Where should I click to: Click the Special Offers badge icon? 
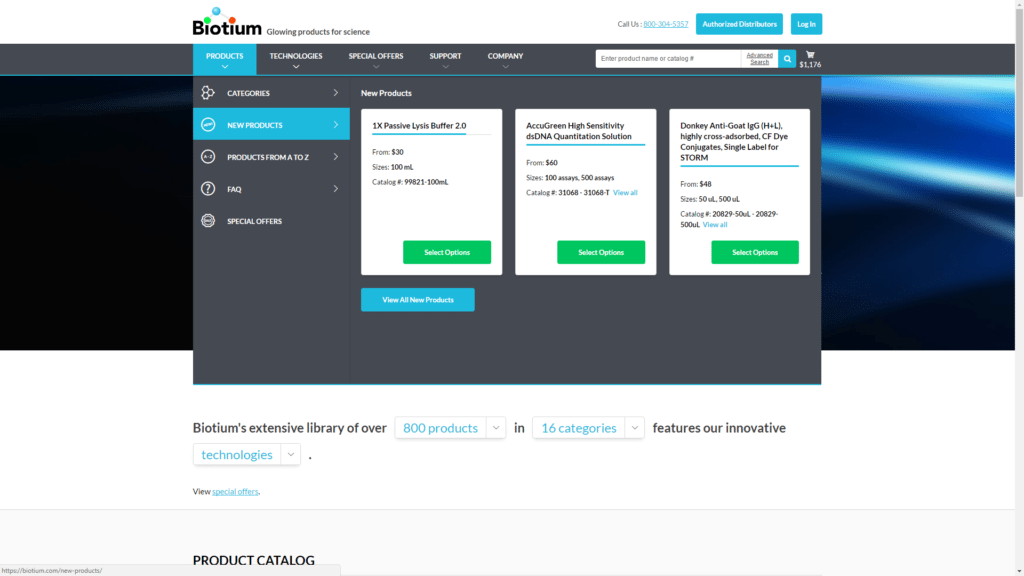point(208,221)
